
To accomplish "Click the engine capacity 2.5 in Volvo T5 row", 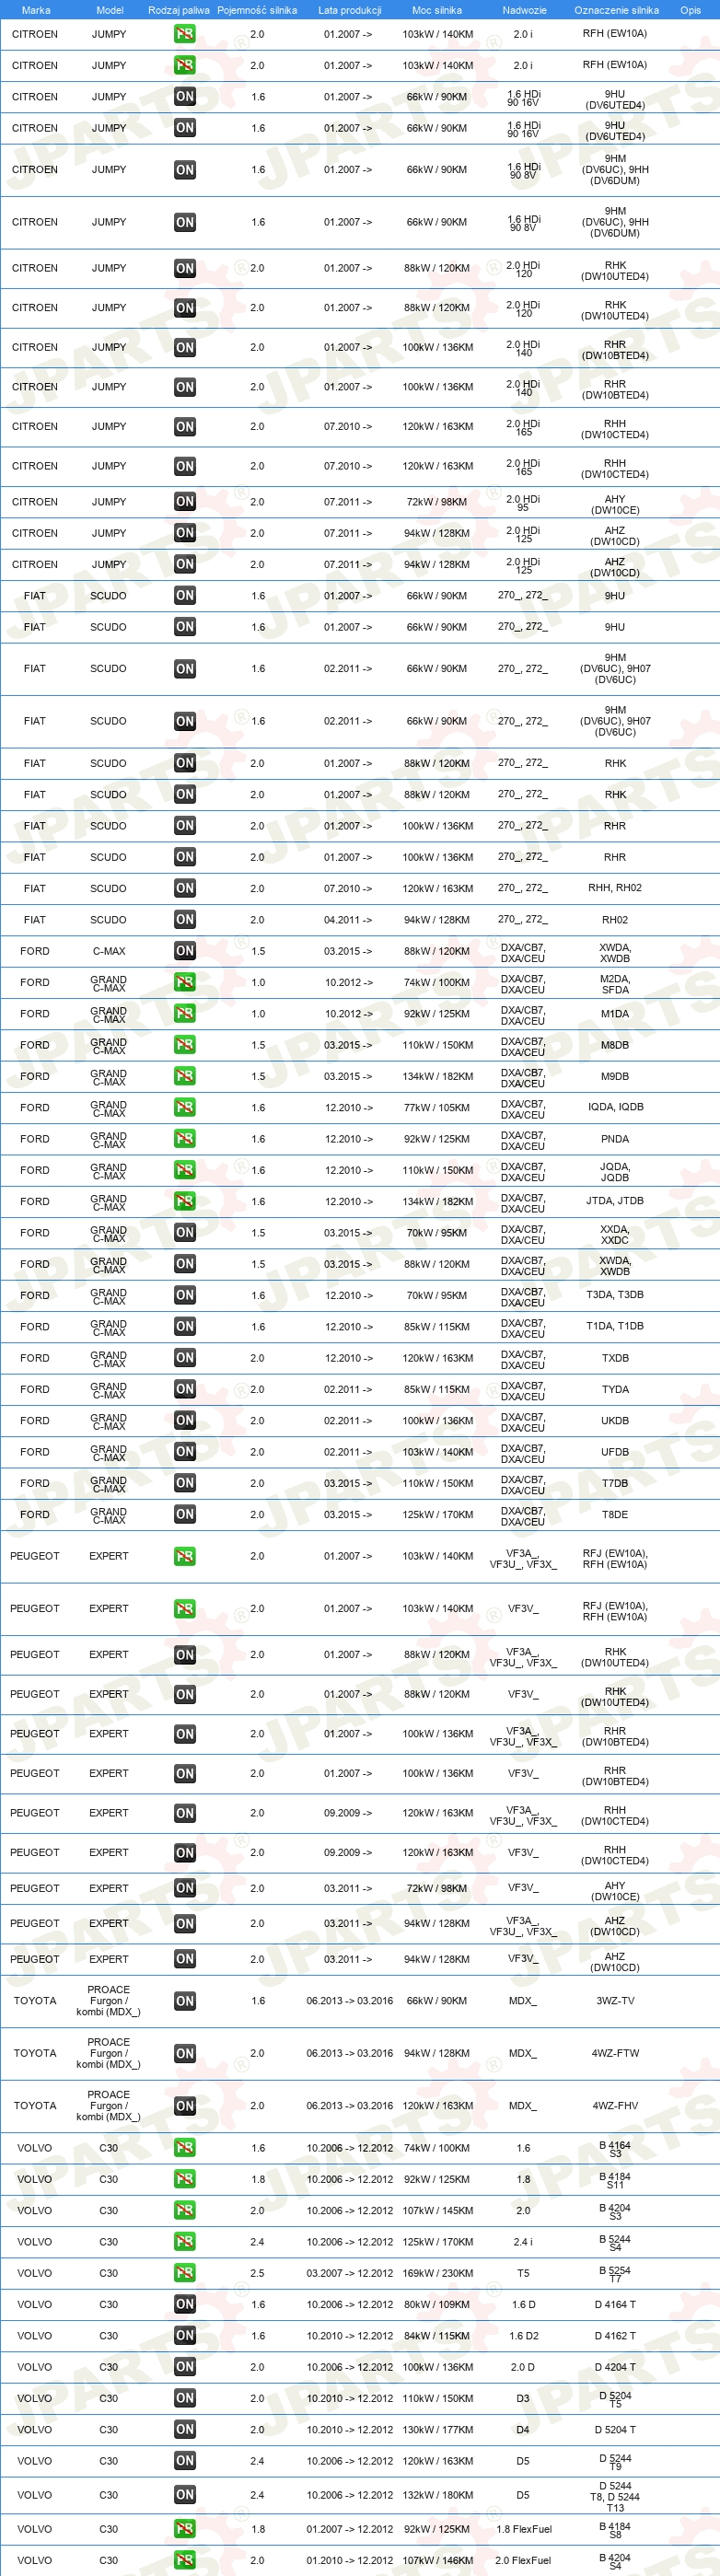I will coord(257,2273).
